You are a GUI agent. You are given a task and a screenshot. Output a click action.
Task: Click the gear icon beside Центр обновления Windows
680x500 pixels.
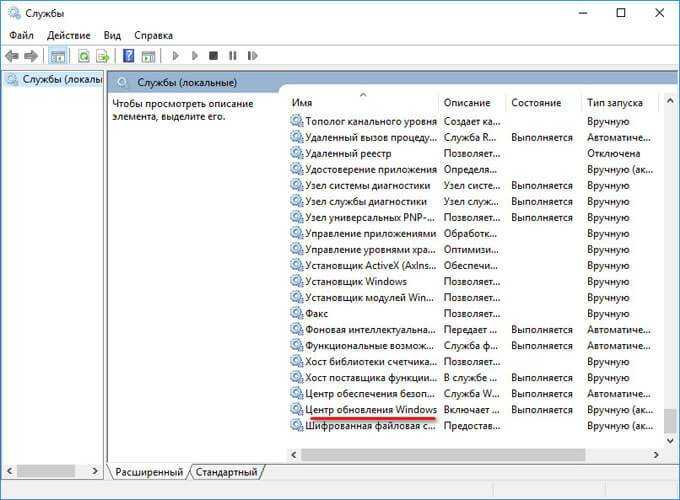297,409
